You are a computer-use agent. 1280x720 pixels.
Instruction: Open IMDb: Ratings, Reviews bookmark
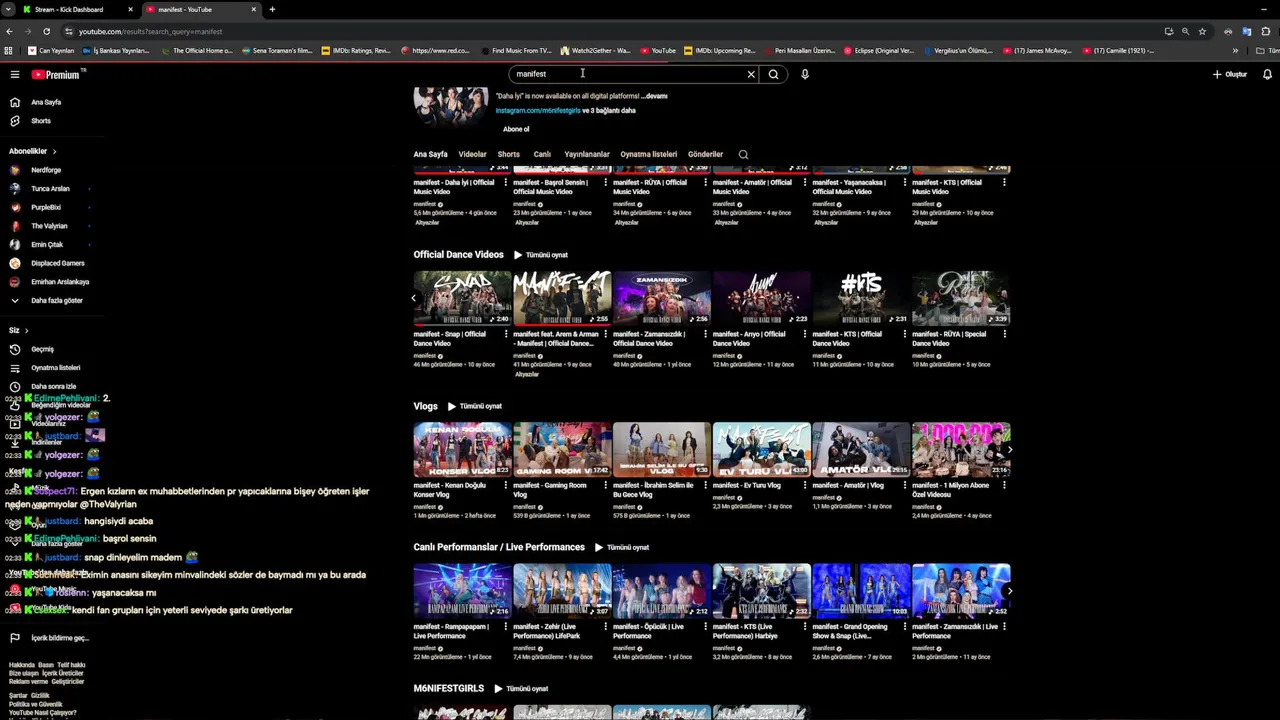pos(356,50)
